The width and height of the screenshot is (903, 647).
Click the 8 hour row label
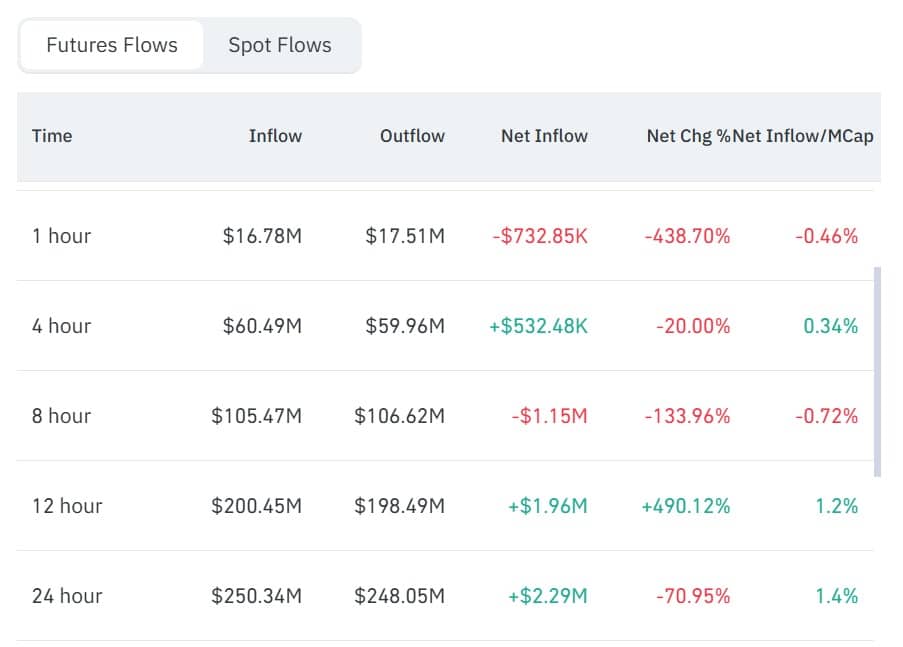[61, 416]
